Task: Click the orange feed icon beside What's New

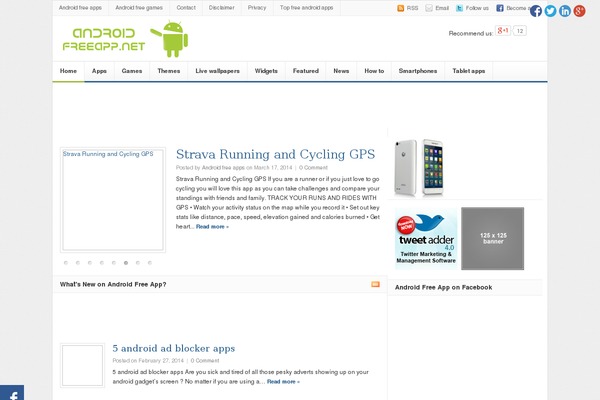Action: pos(375,284)
